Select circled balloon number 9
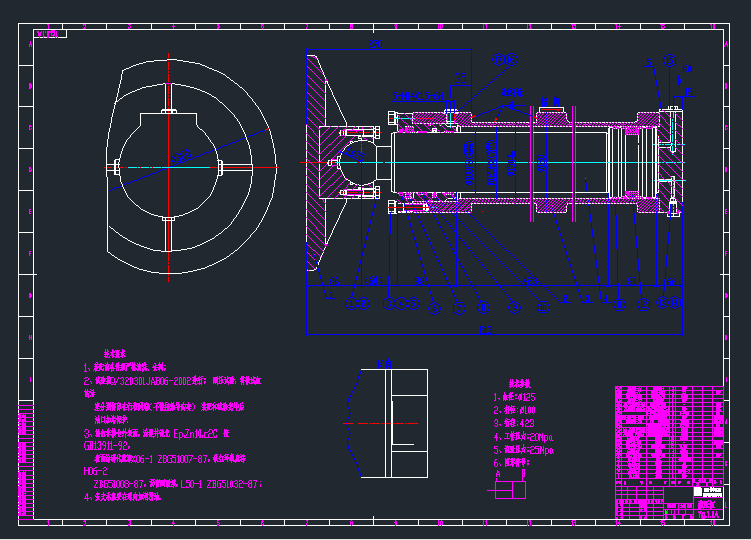The image size is (751, 540). click(x=514, y=308)
